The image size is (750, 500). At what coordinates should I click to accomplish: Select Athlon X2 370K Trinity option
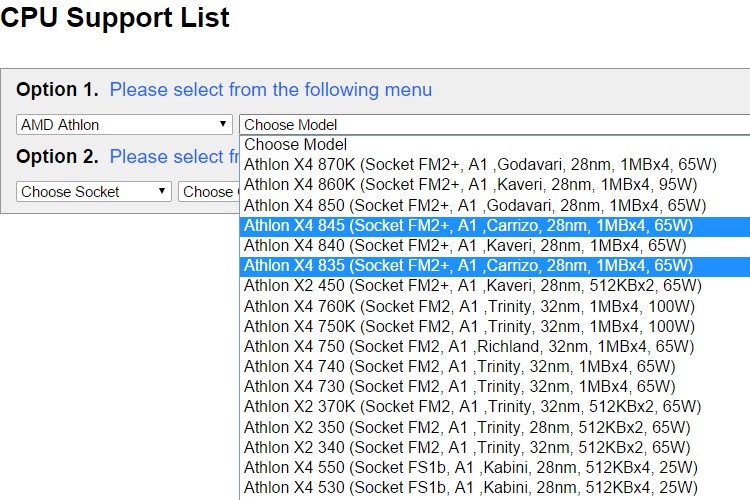495,407
